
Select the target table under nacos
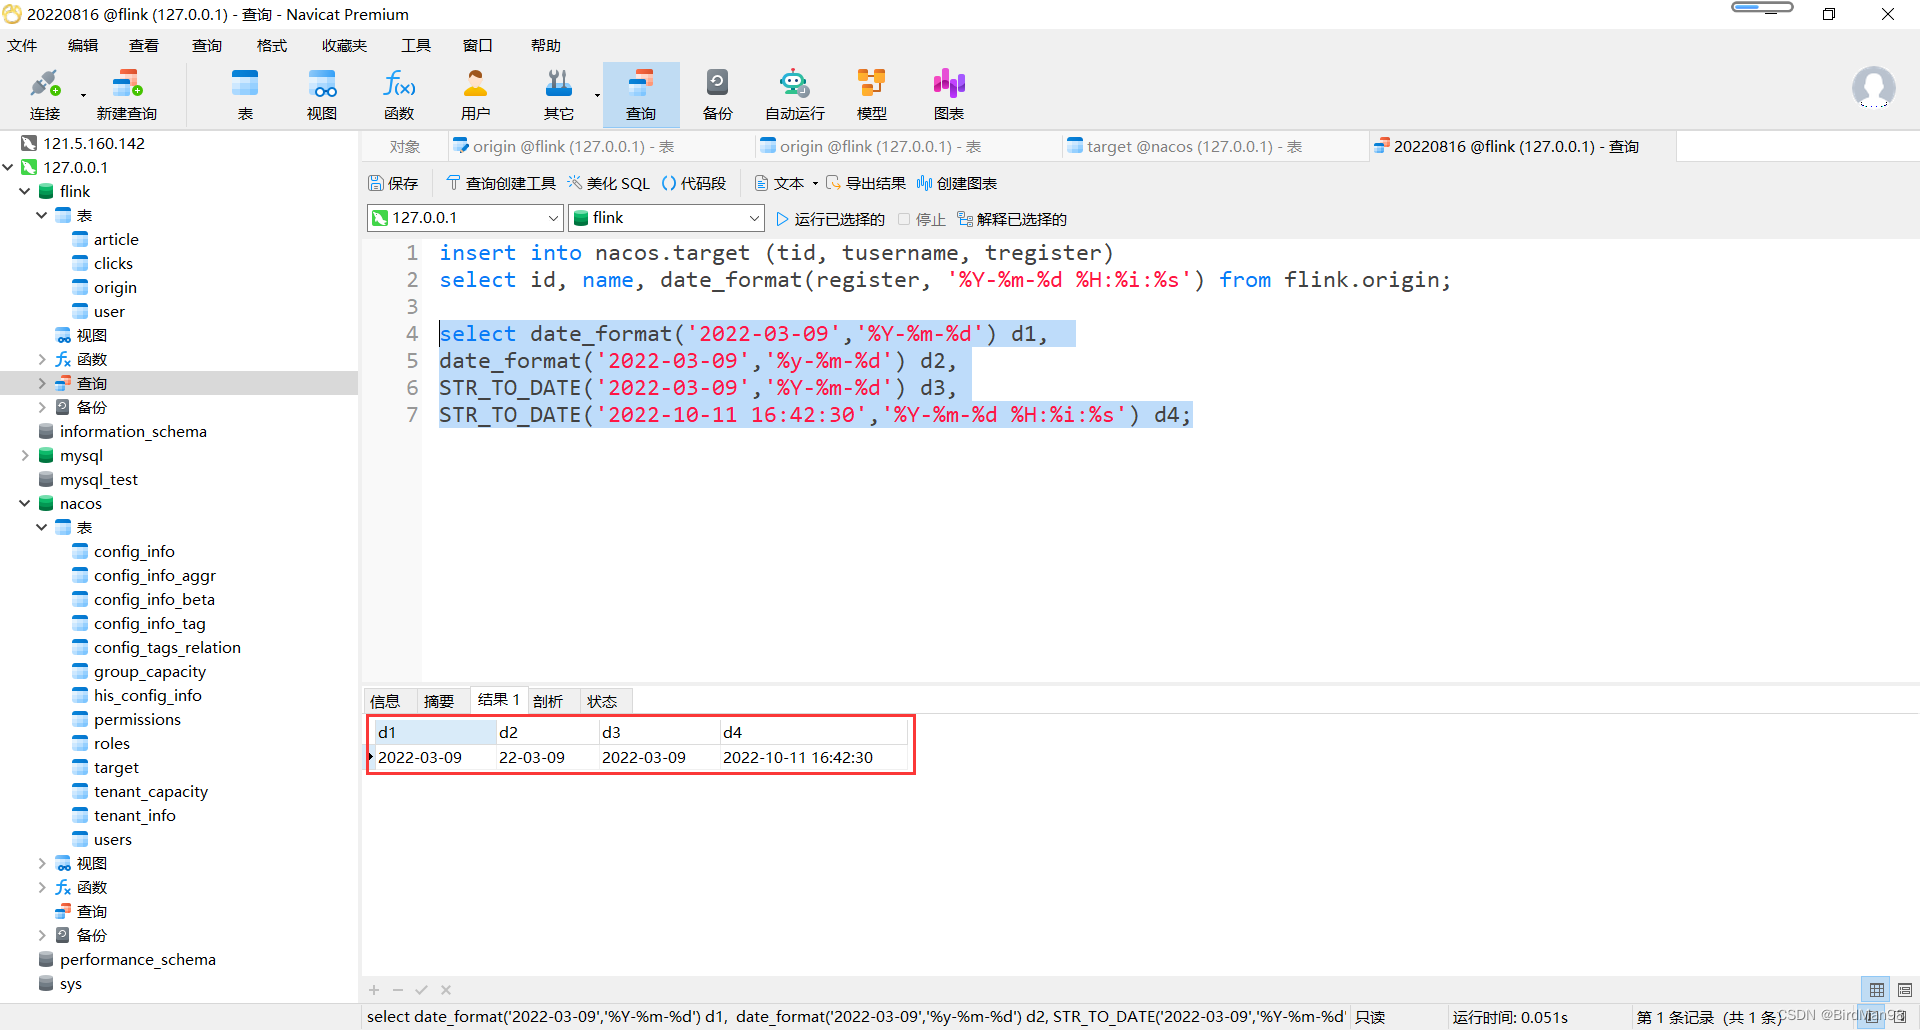click(116, 767)
